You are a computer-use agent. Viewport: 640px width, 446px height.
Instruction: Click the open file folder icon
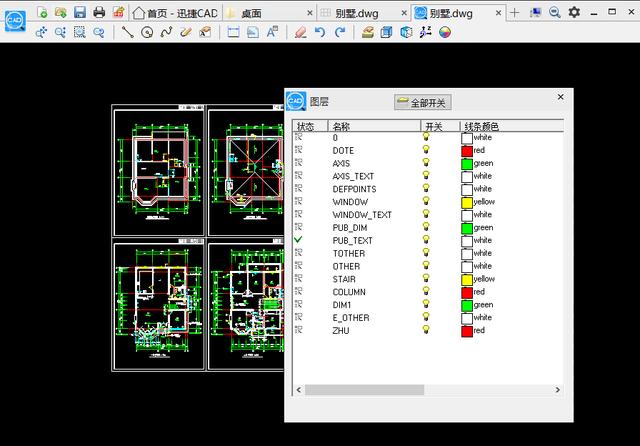tap(60, 12)
